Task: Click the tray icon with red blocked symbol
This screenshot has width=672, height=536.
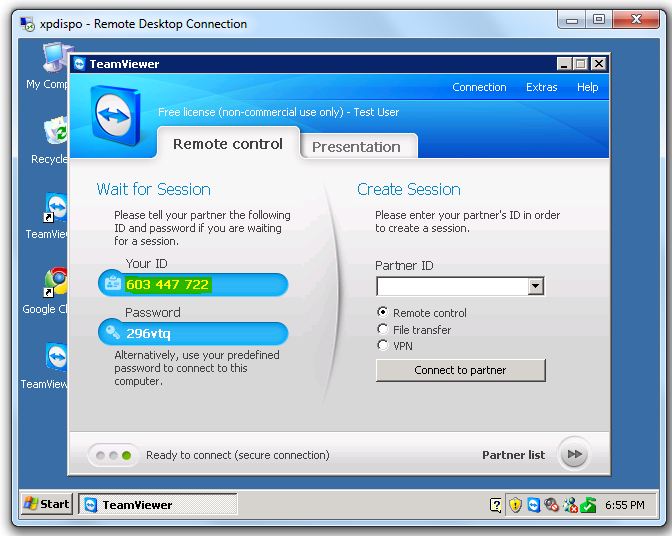Action: pyautogui.click(x=552, y=505)
